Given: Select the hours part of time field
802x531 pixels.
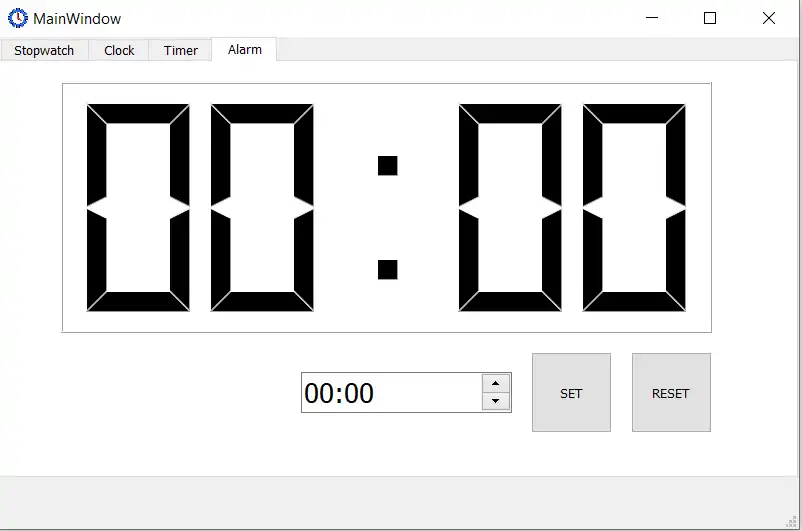Looking at the screenshot, I should tap(319, 393).
